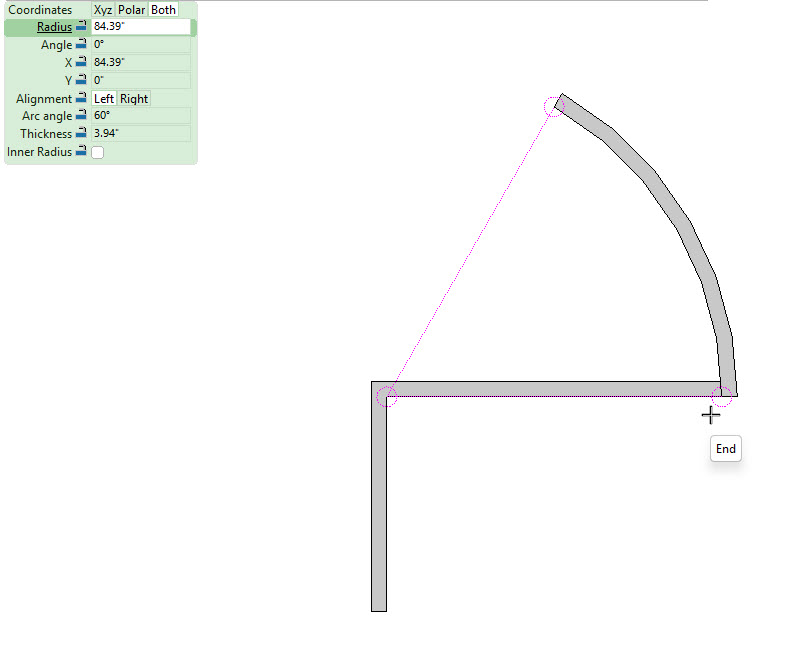Image resolution: width=800 pixels, height=646 pixels.
Task: Click the End tooltip label
Action: pos(726,449)
